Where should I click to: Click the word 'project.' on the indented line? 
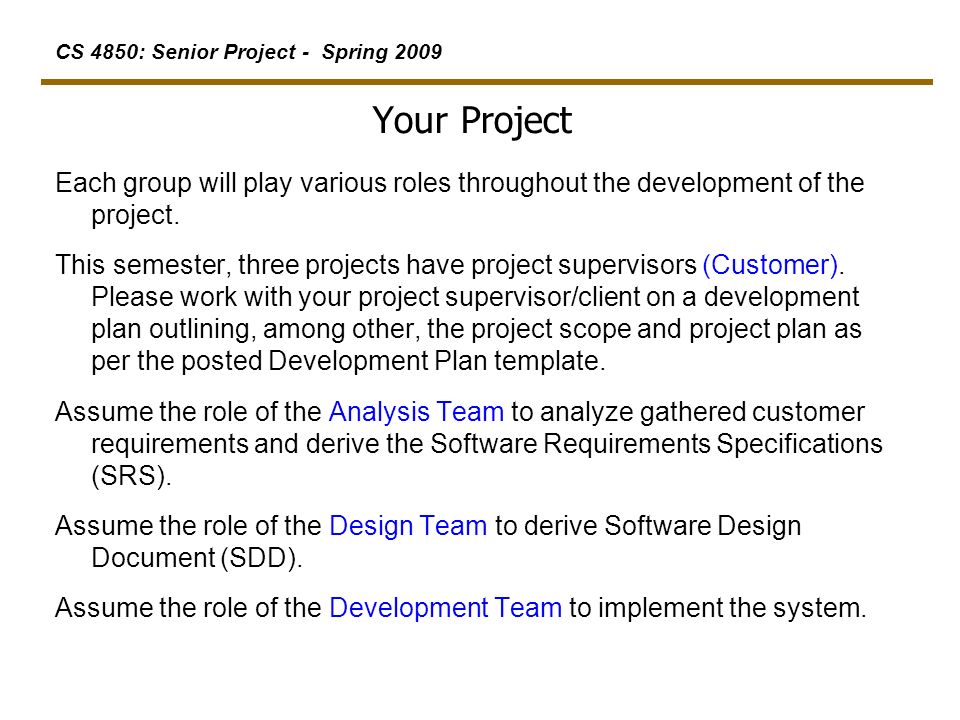click(135, 216)
